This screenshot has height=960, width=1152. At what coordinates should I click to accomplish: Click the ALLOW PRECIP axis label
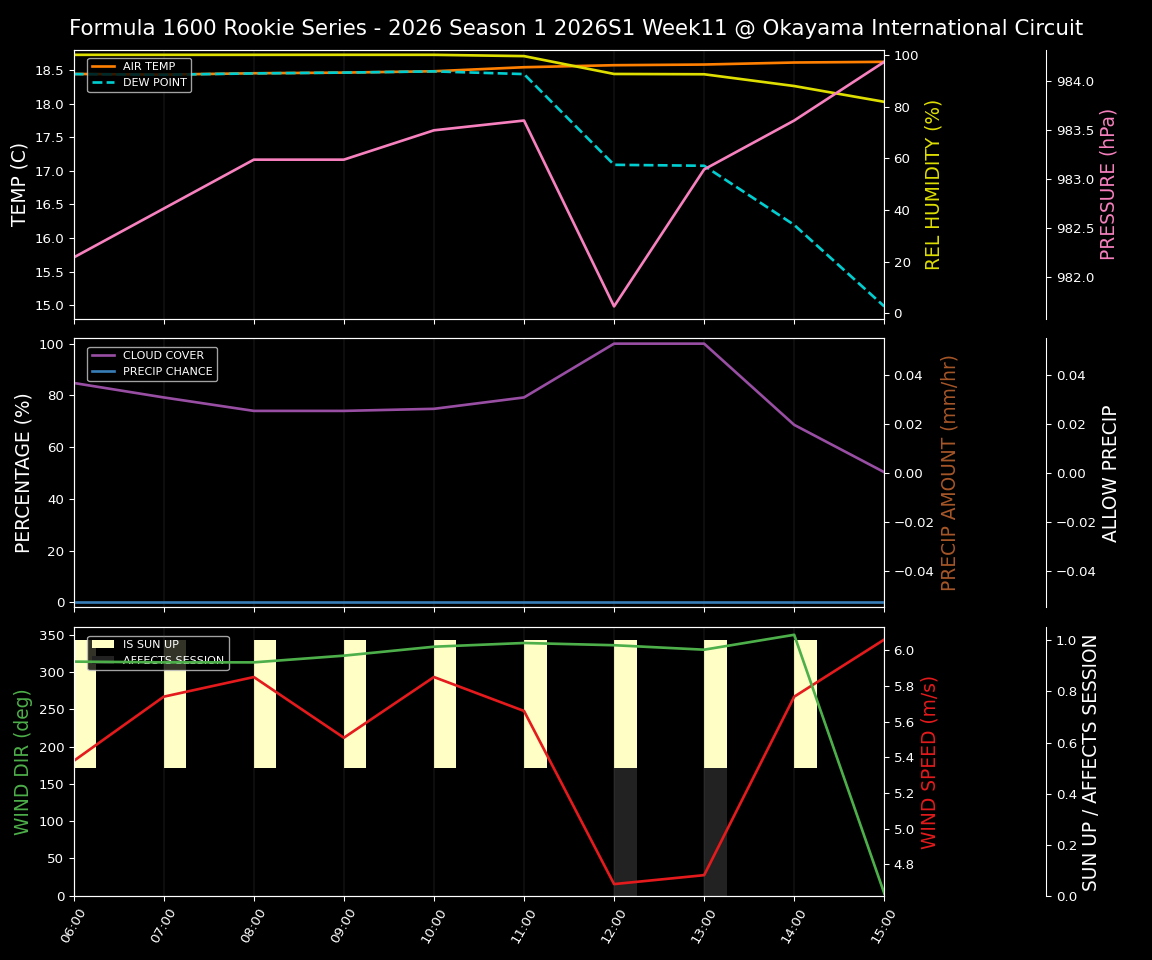click(x=1110, y=470)
